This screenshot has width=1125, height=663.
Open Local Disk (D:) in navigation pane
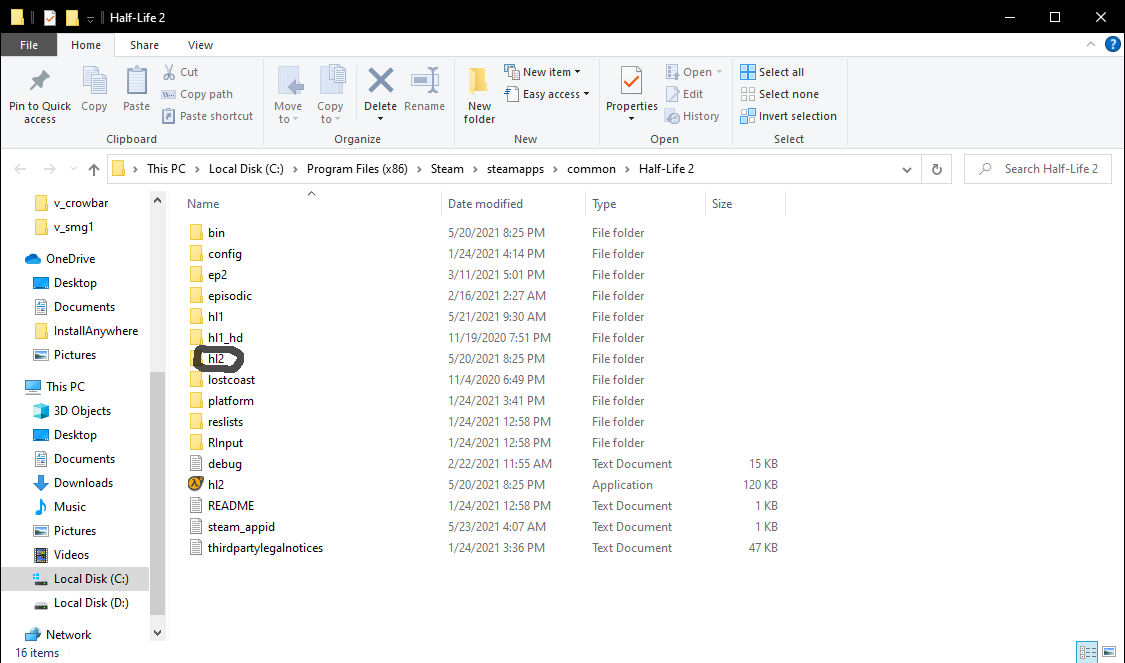pos(91,603)
